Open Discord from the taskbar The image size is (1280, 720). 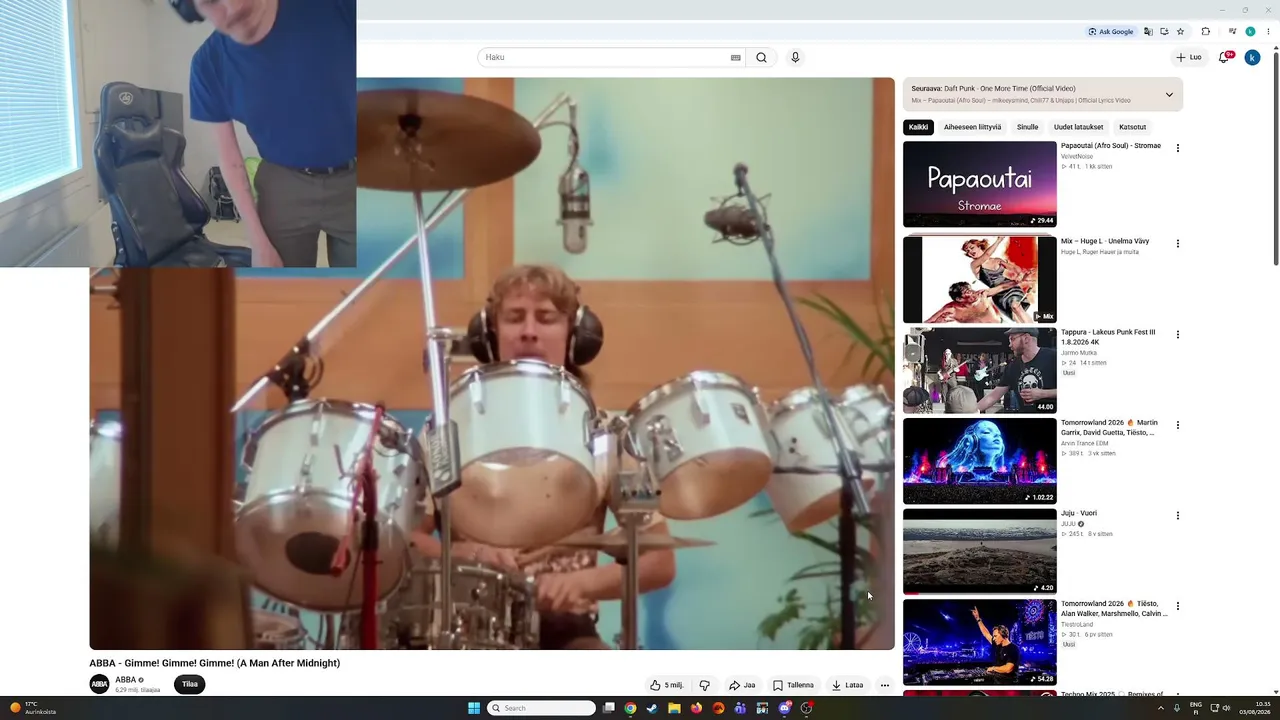(784, 708)
